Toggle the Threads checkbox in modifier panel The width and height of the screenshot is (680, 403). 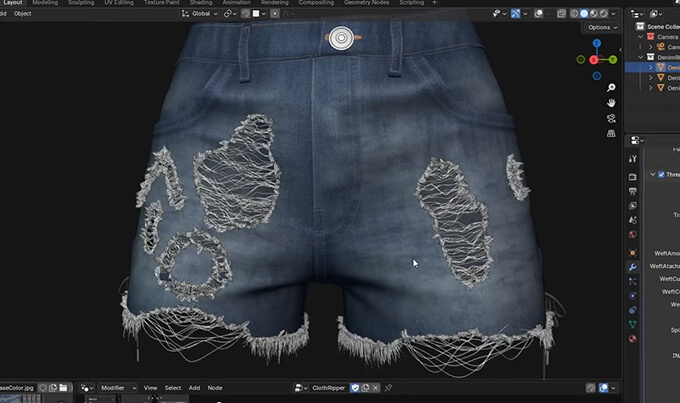coord(660,174)
